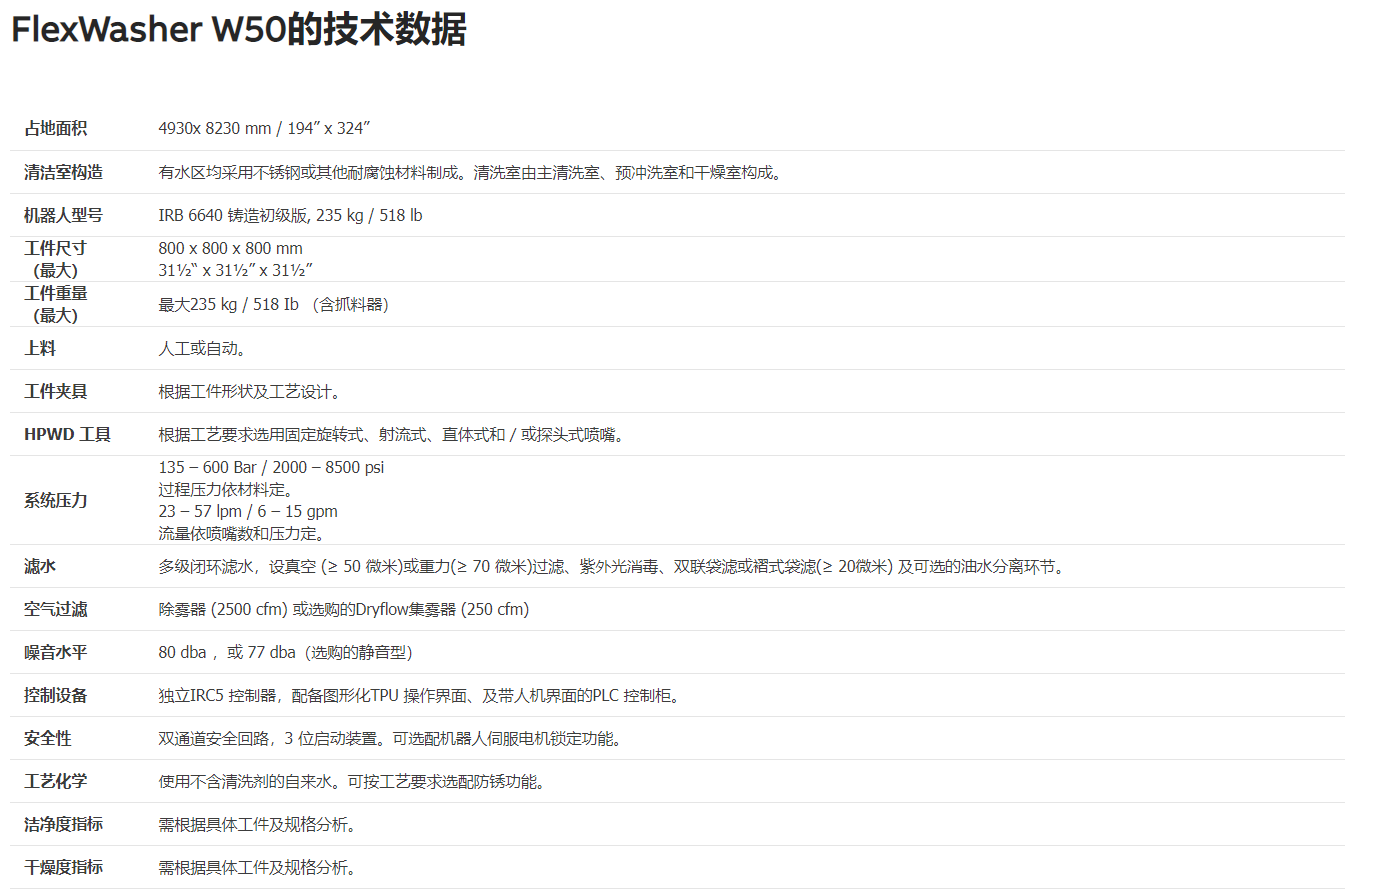Click the HPWD 工具 row label
The image size is (1380, 894).
67,434
